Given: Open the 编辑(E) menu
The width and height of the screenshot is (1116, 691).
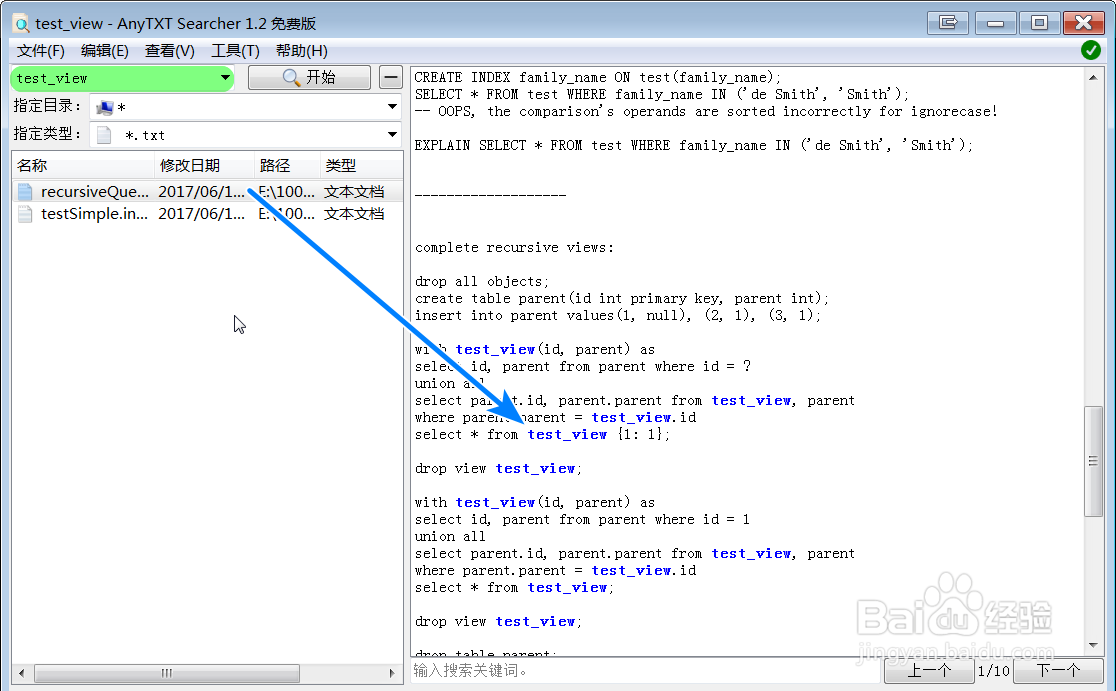Looking at the screenshot, I should (x=105, y=51).
